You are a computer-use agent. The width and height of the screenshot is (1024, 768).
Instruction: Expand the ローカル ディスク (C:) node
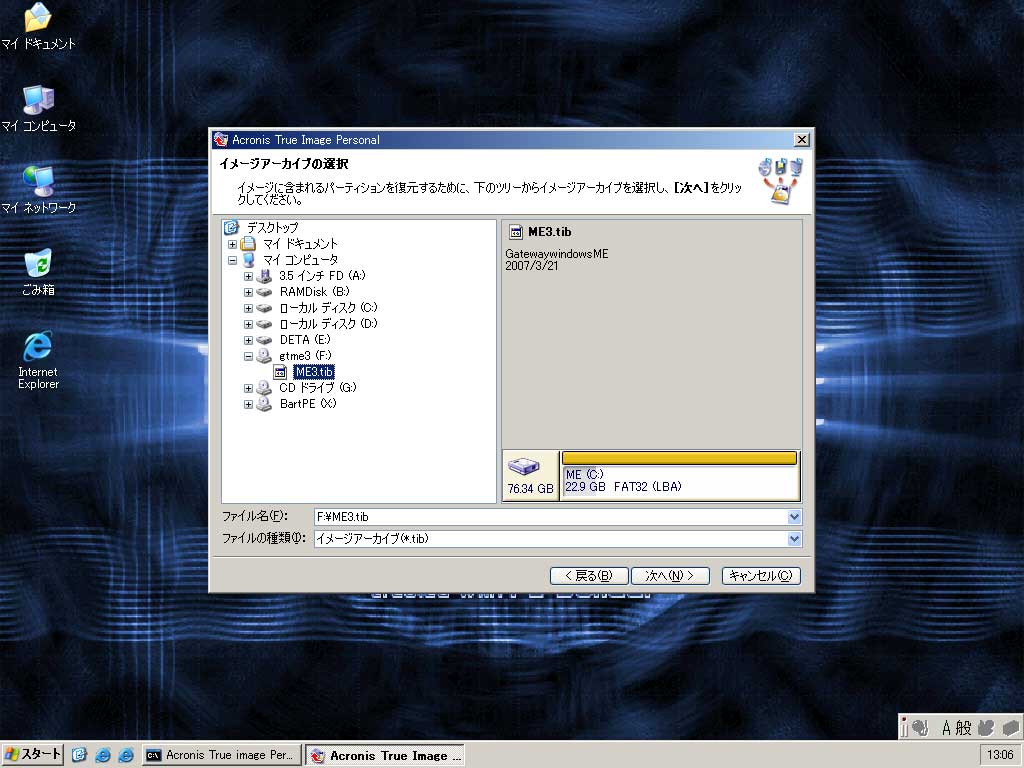click(248, 308)
